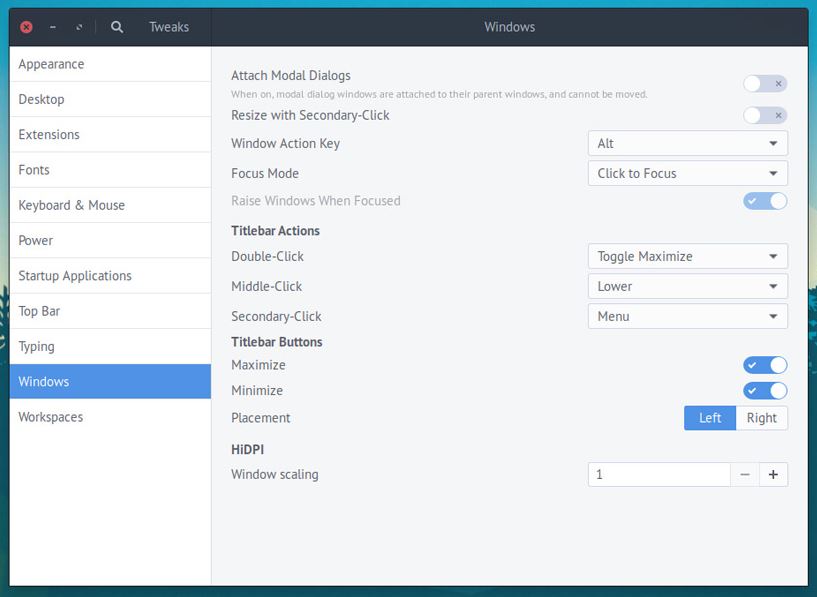Expand the Secondary-Click action dropdown
This screenshot has height=597, width=817.
[x=687, y=316]
